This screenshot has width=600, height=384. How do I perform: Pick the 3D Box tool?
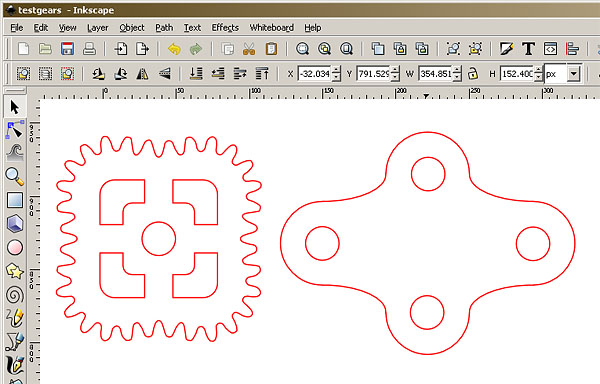(15, 224)
